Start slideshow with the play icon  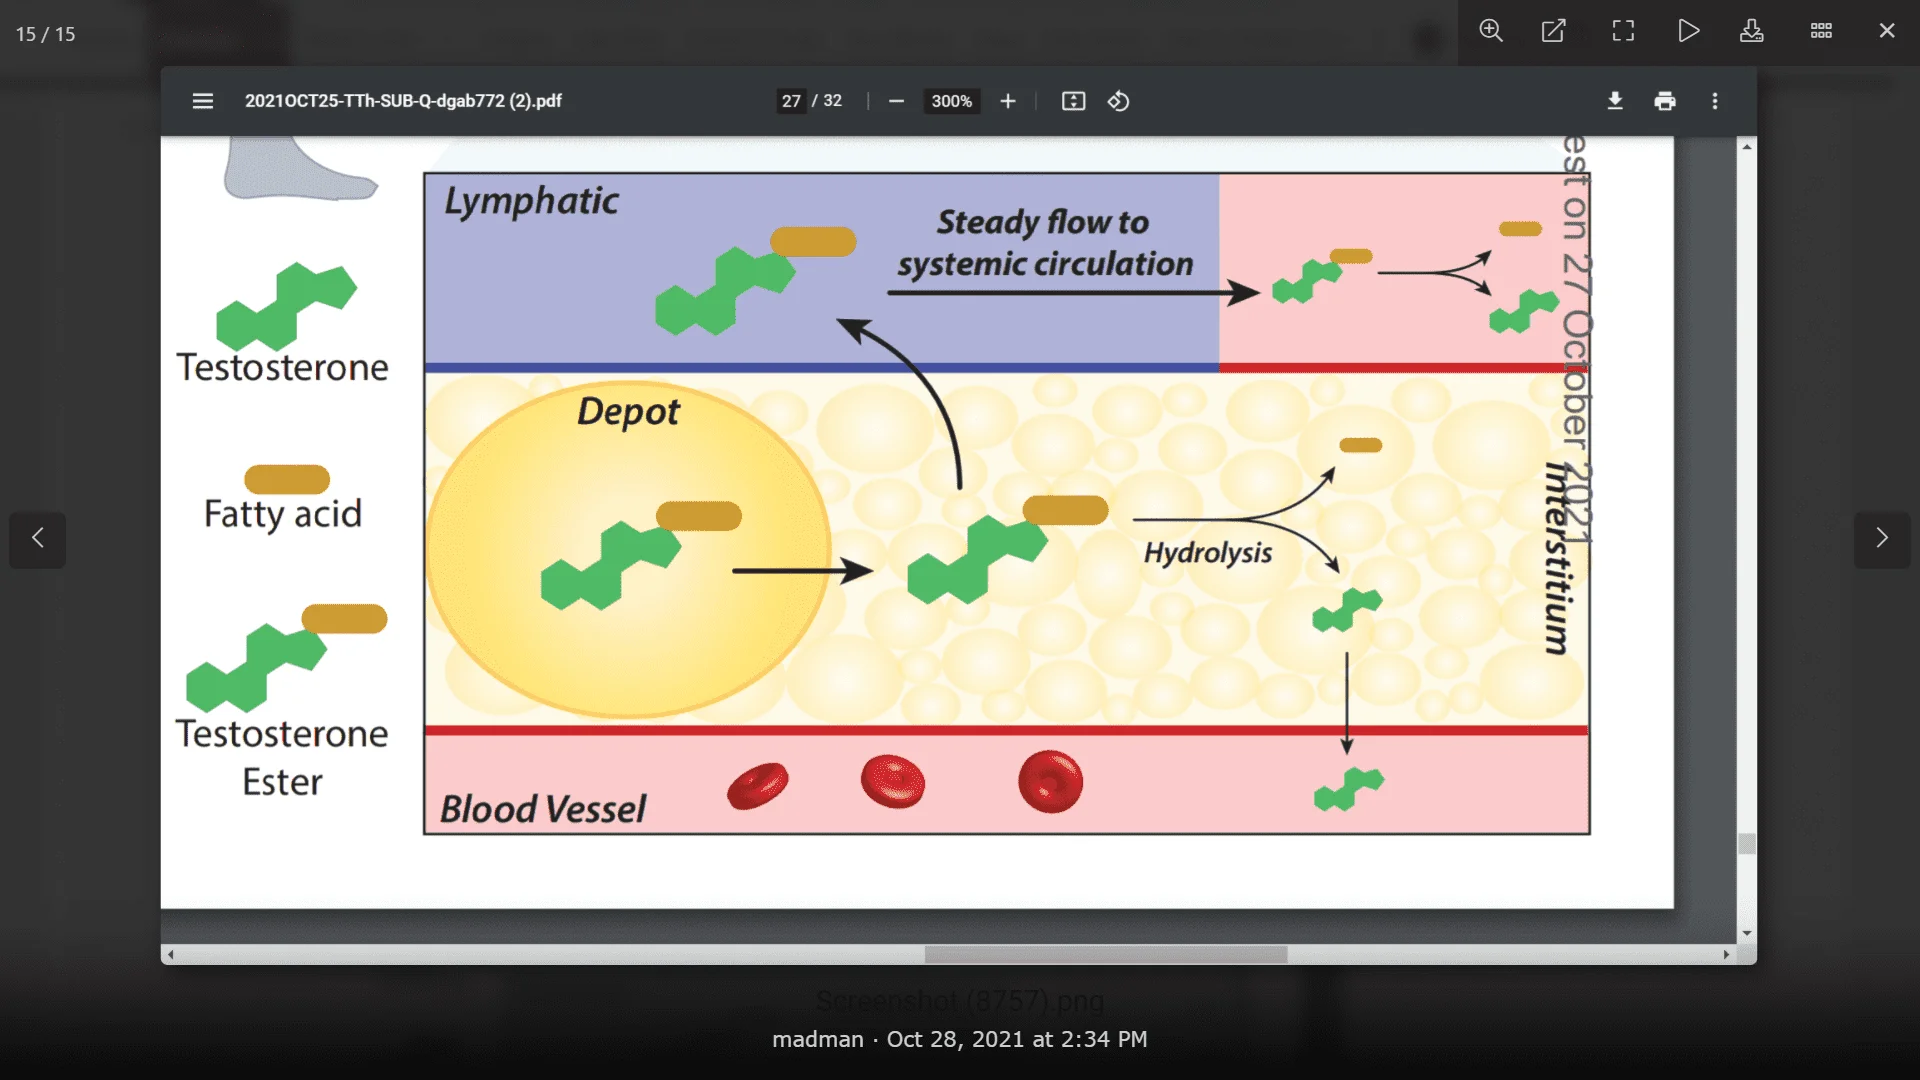[1688, 31]
